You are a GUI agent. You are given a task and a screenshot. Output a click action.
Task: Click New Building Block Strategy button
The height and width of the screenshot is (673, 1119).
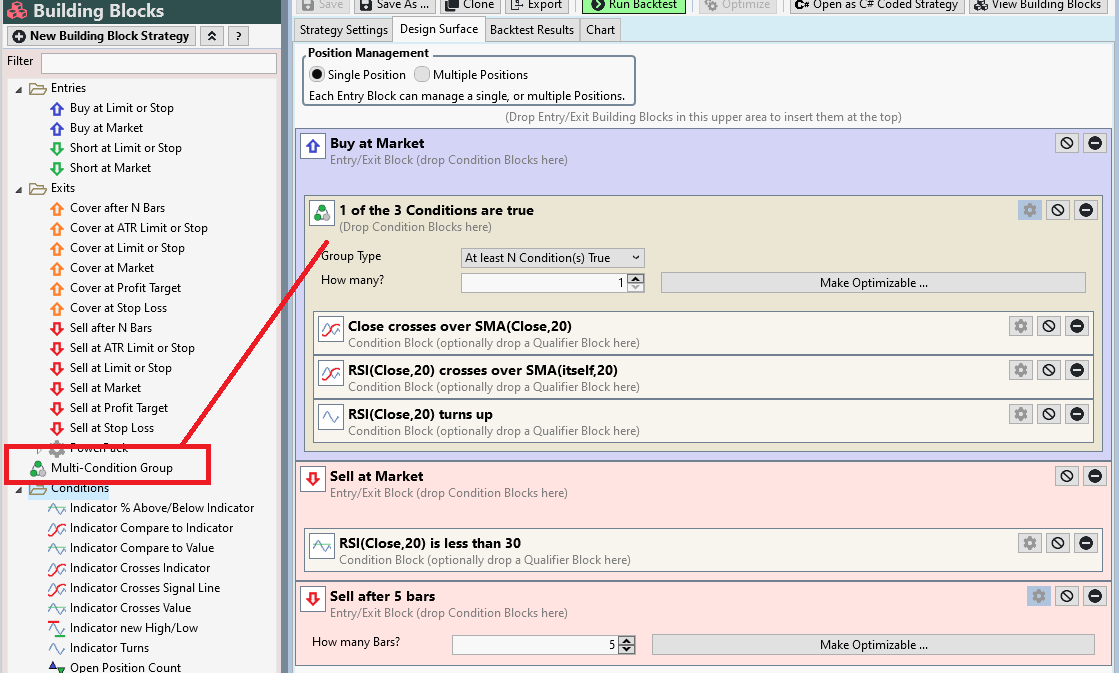[x=100, y=36]
